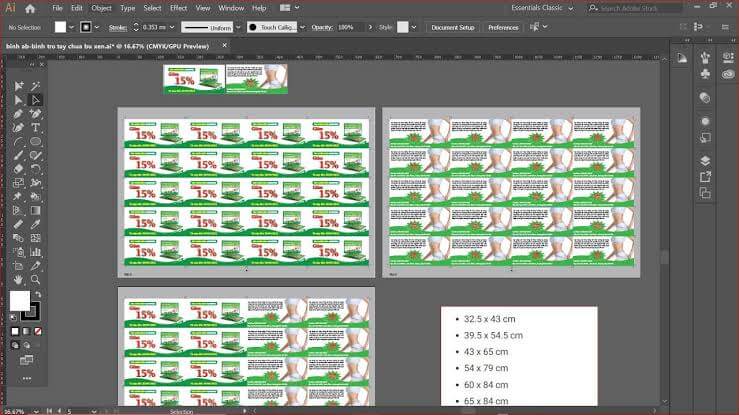Open the Symbols panel club icon
The height and width of the screenshot is (415, 739).
click(x=705, y=74)
